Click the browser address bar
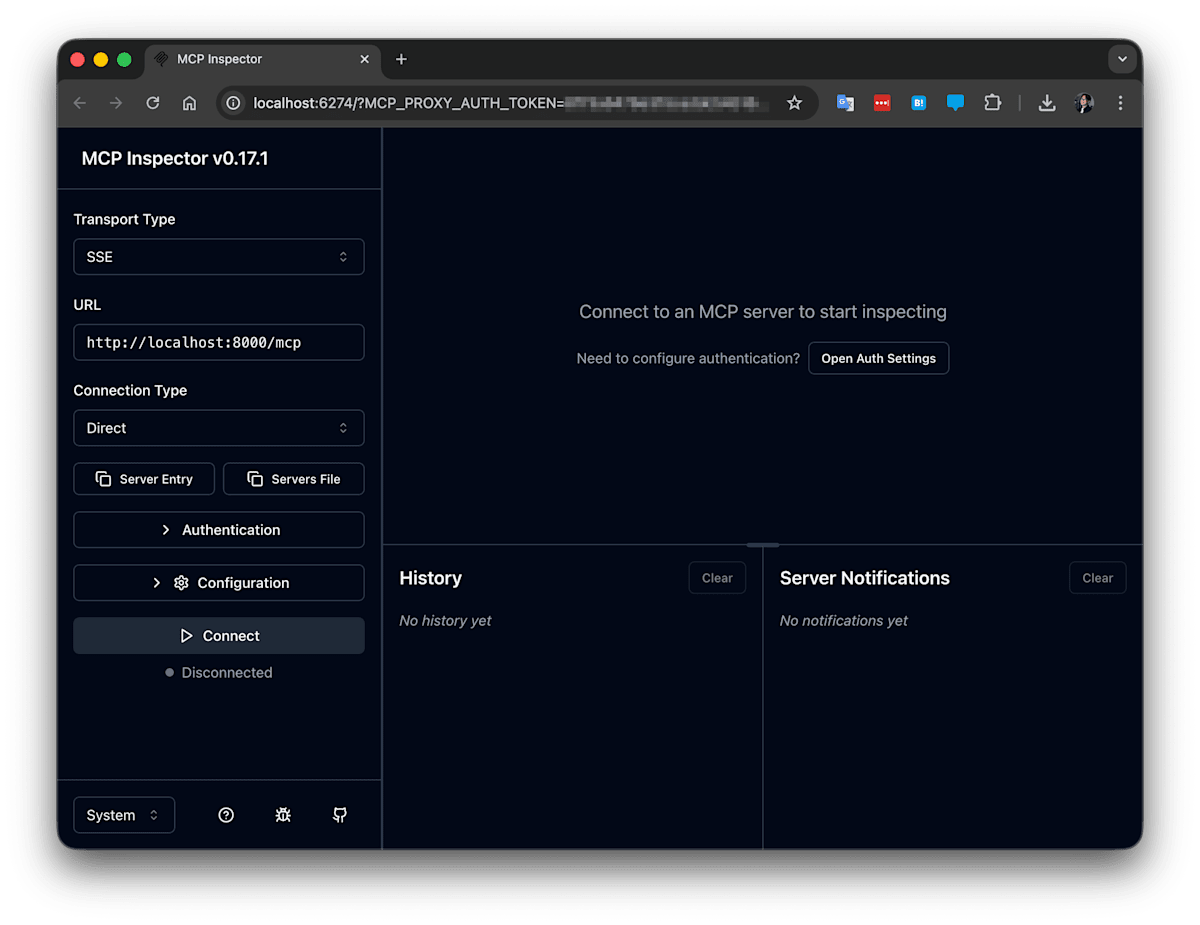The image size is (1200, 925). [515, 103]
